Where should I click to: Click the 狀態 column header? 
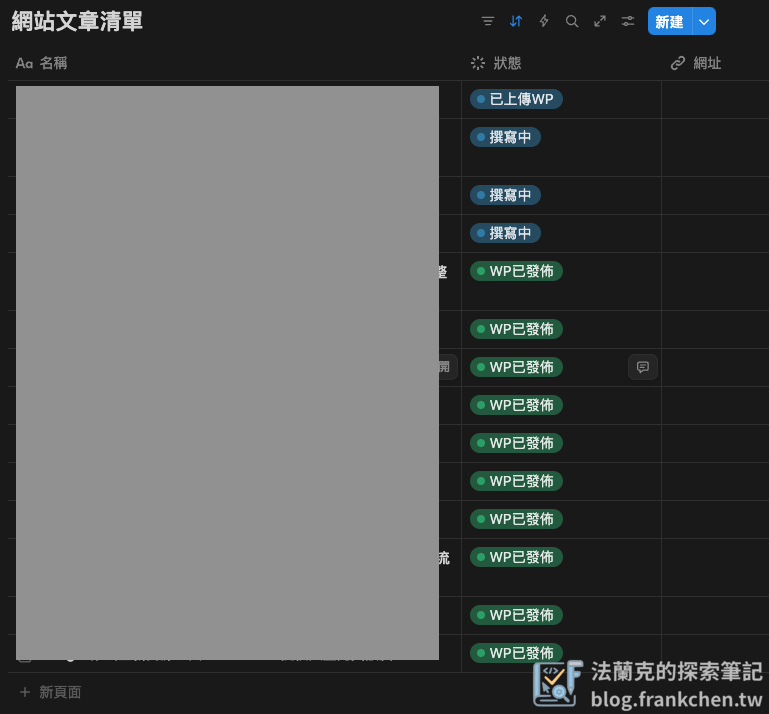point(496,63)
